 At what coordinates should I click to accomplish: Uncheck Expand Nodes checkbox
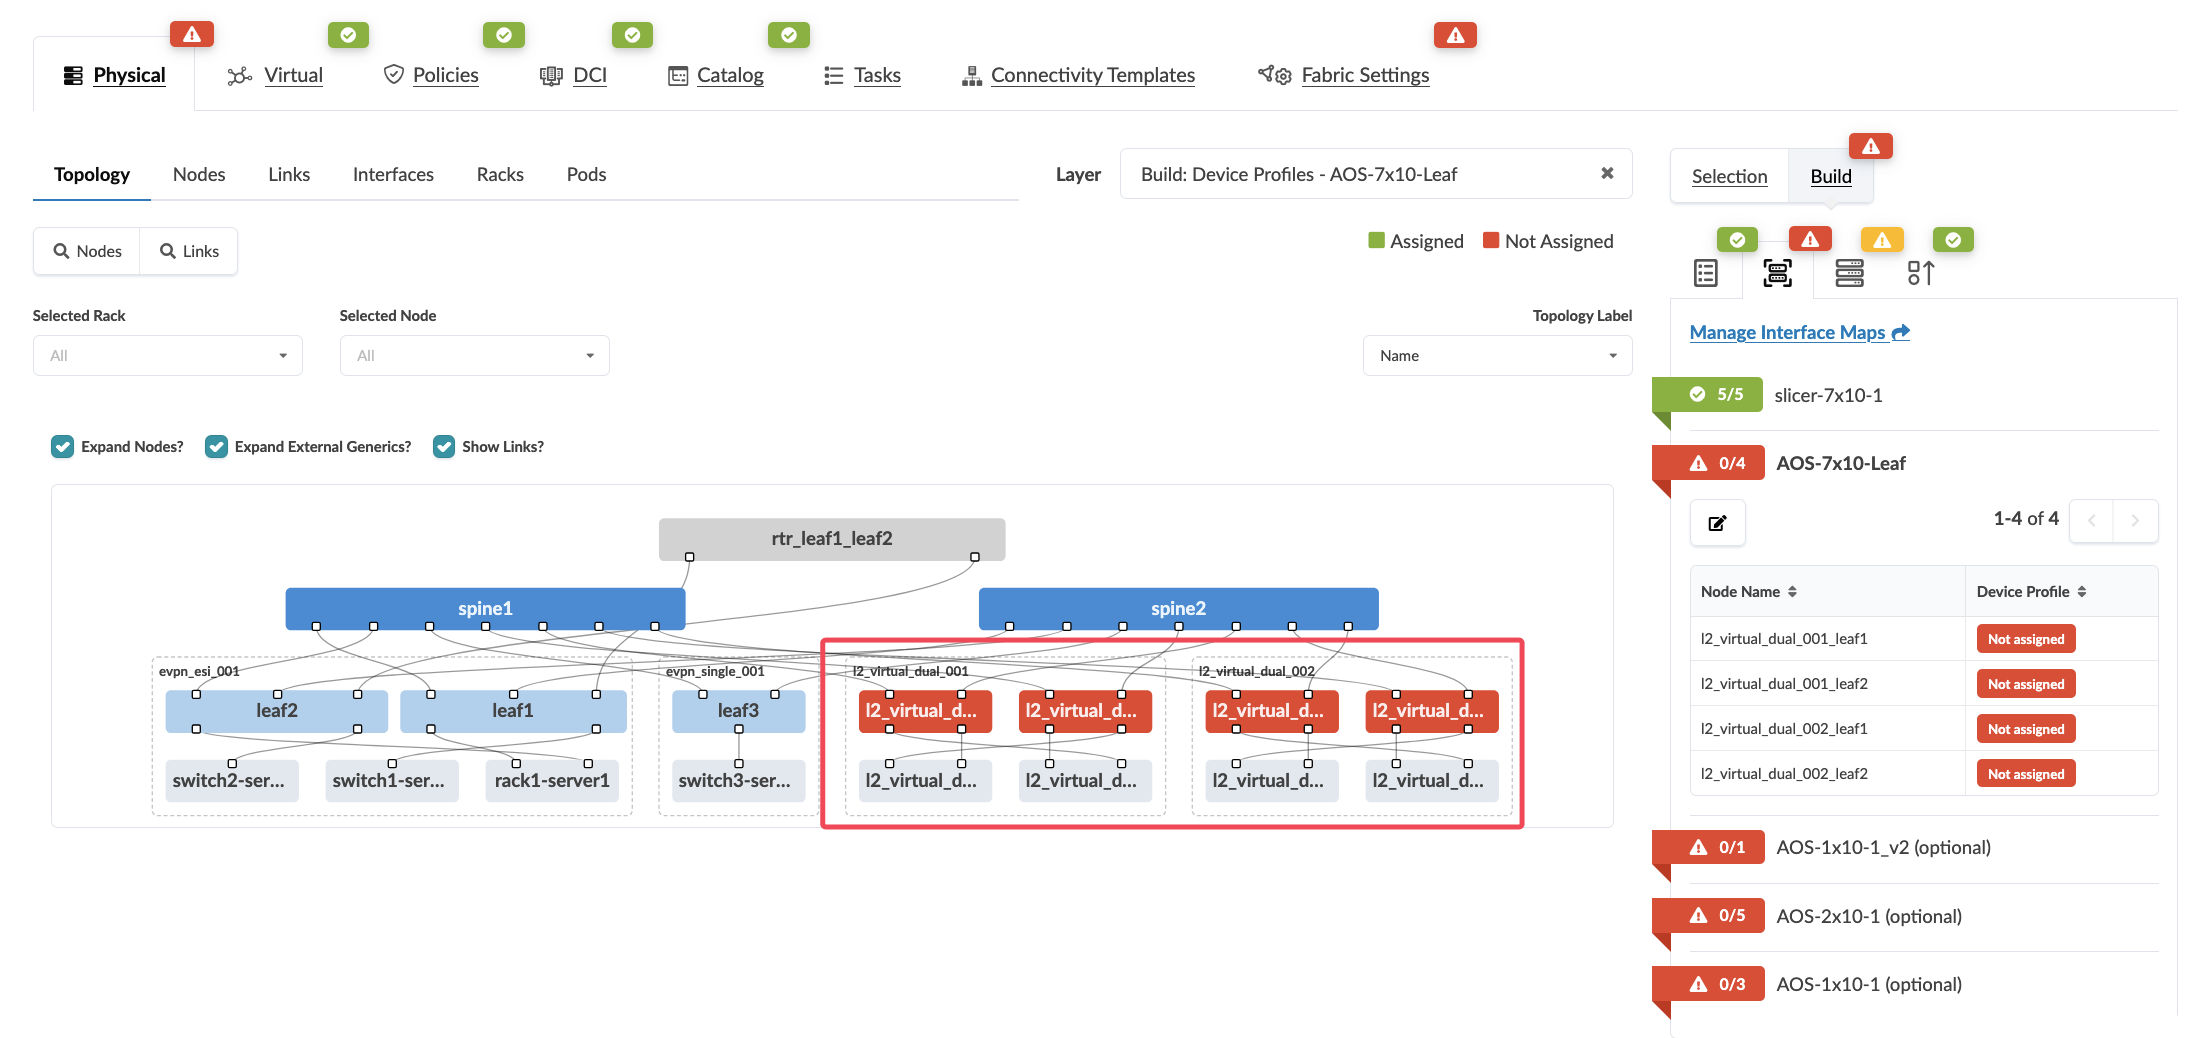(63, 447)
